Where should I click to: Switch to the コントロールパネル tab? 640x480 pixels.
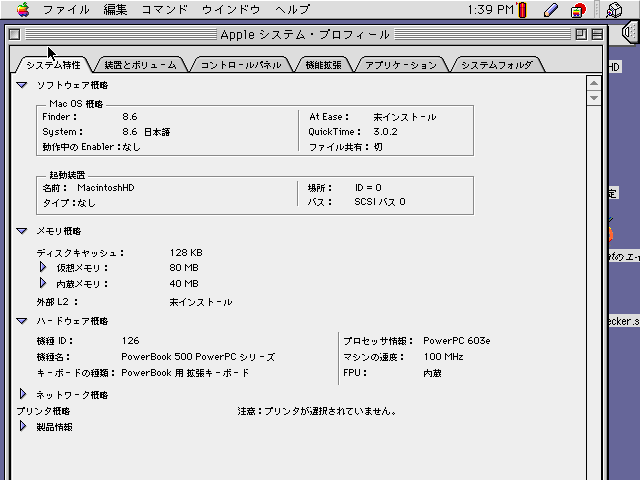pos(241,65)
